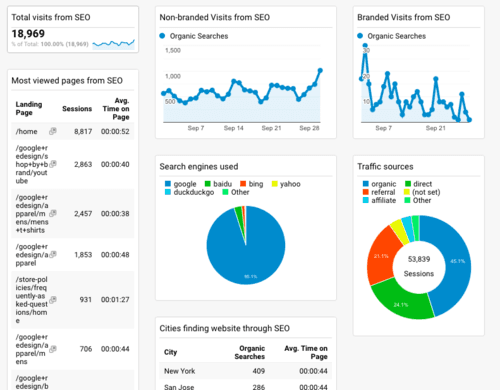Click 409 organic searches value

(258, 371)
